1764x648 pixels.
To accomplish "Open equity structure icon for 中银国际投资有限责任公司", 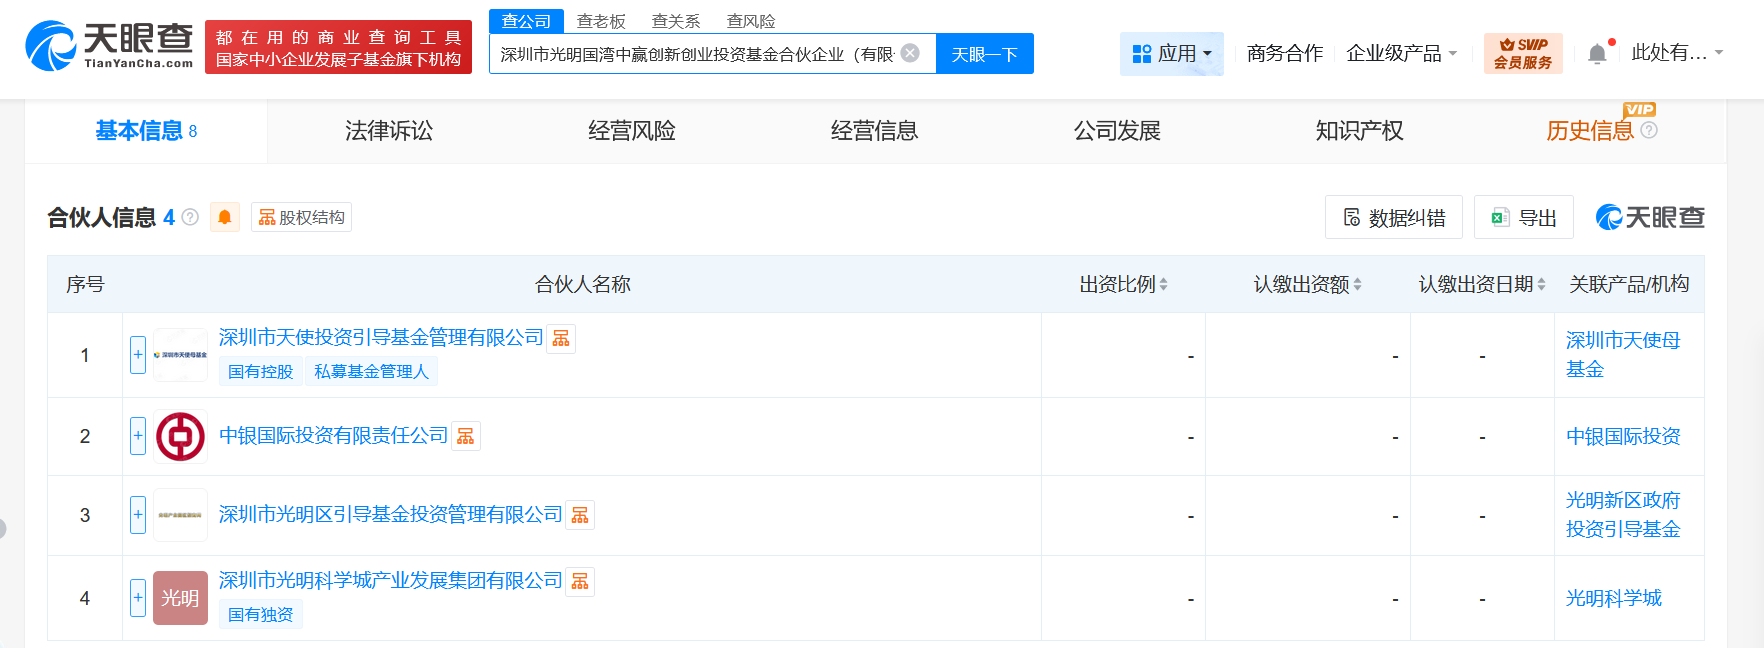I will 466,436.
